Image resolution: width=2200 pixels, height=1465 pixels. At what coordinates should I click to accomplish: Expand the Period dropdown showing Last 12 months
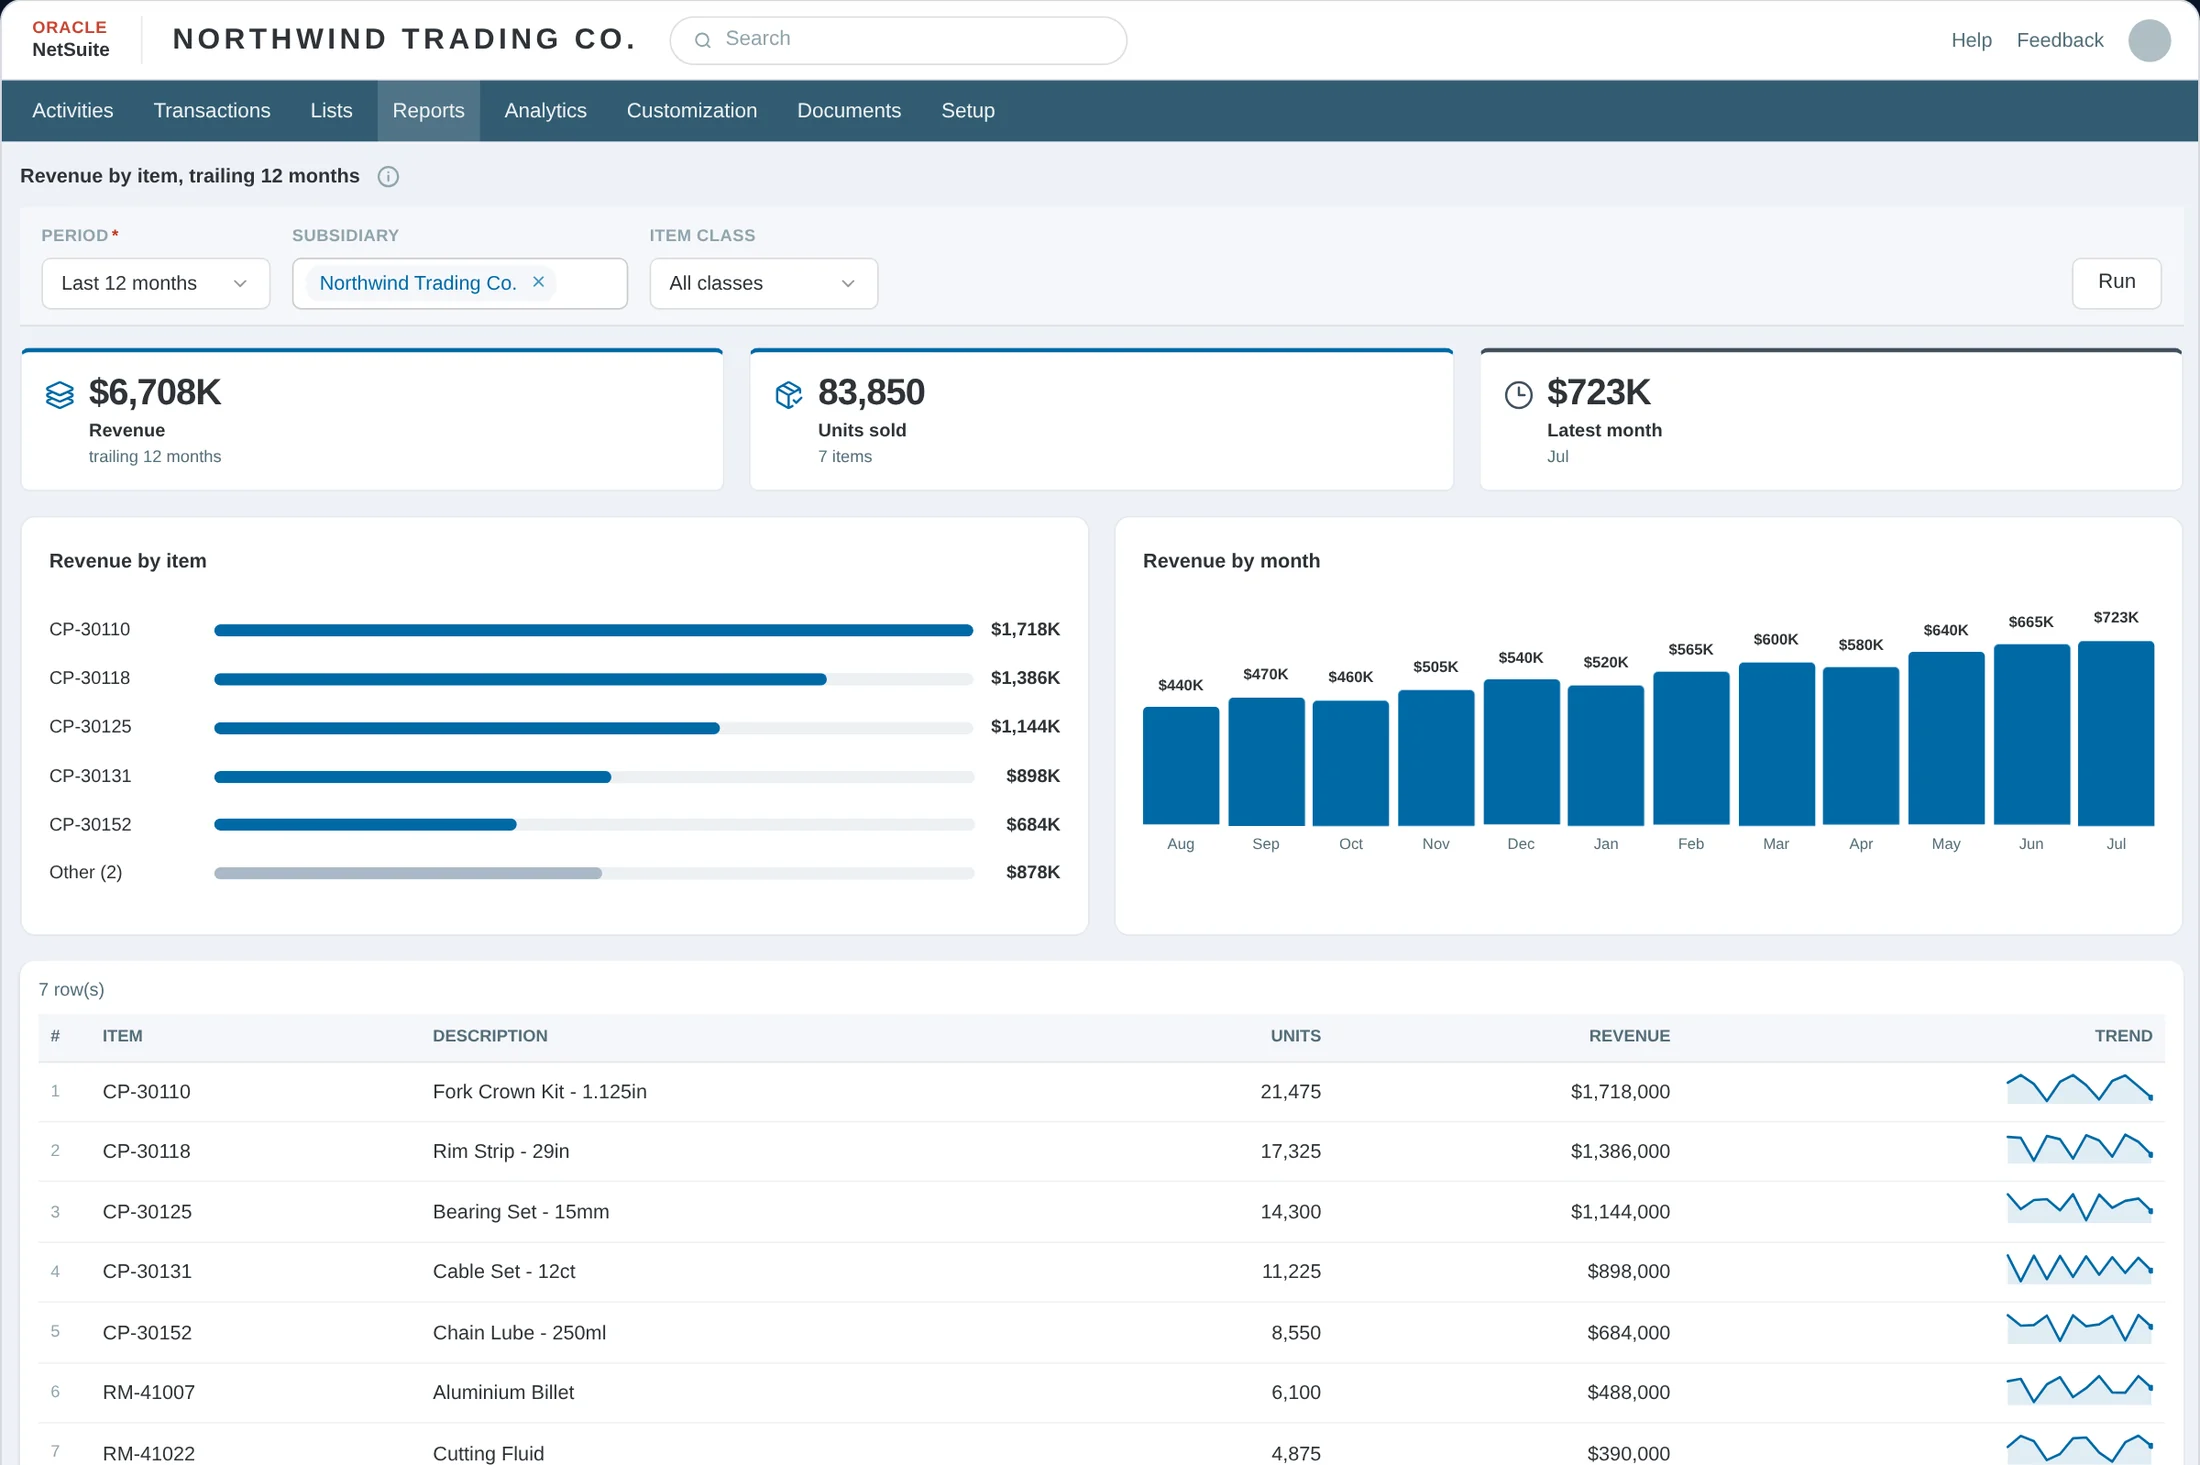(x=156, y=283)
